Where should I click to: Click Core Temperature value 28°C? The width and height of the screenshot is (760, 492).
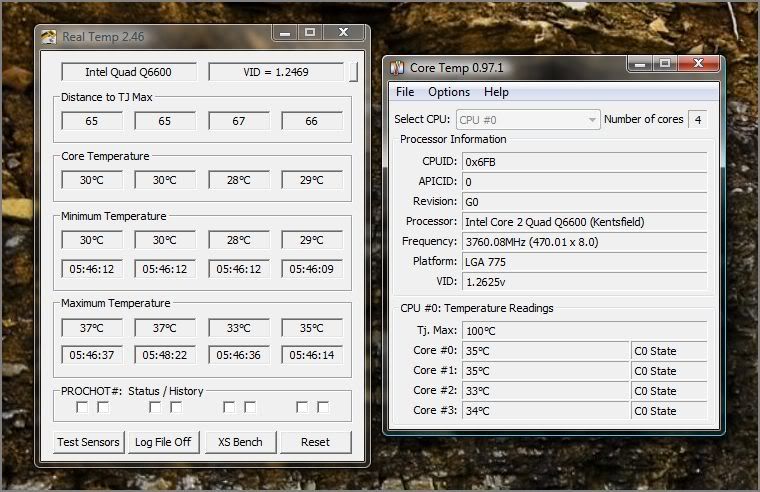[239, 180]
